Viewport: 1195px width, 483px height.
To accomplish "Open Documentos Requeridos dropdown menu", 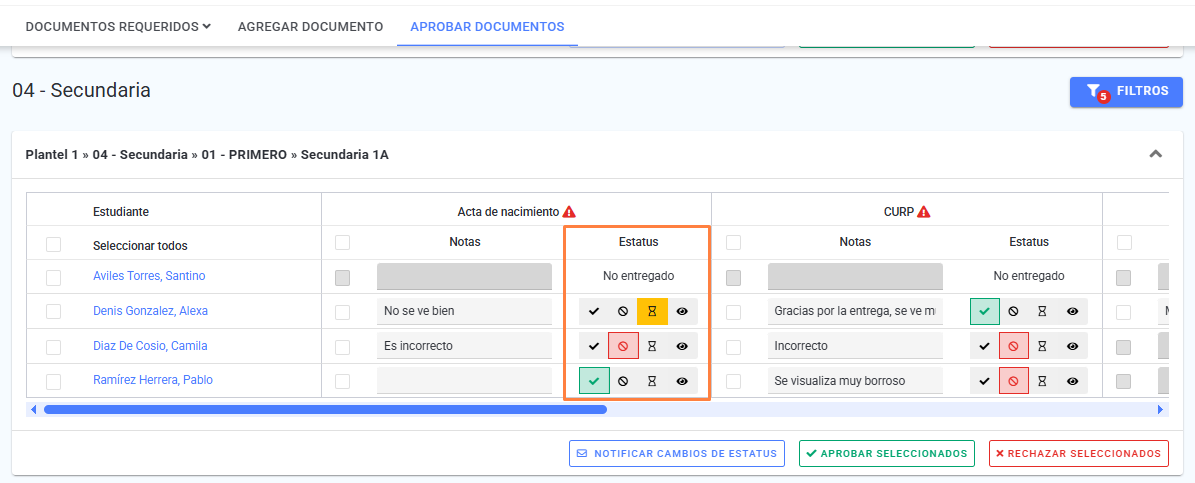I will 118,27.
